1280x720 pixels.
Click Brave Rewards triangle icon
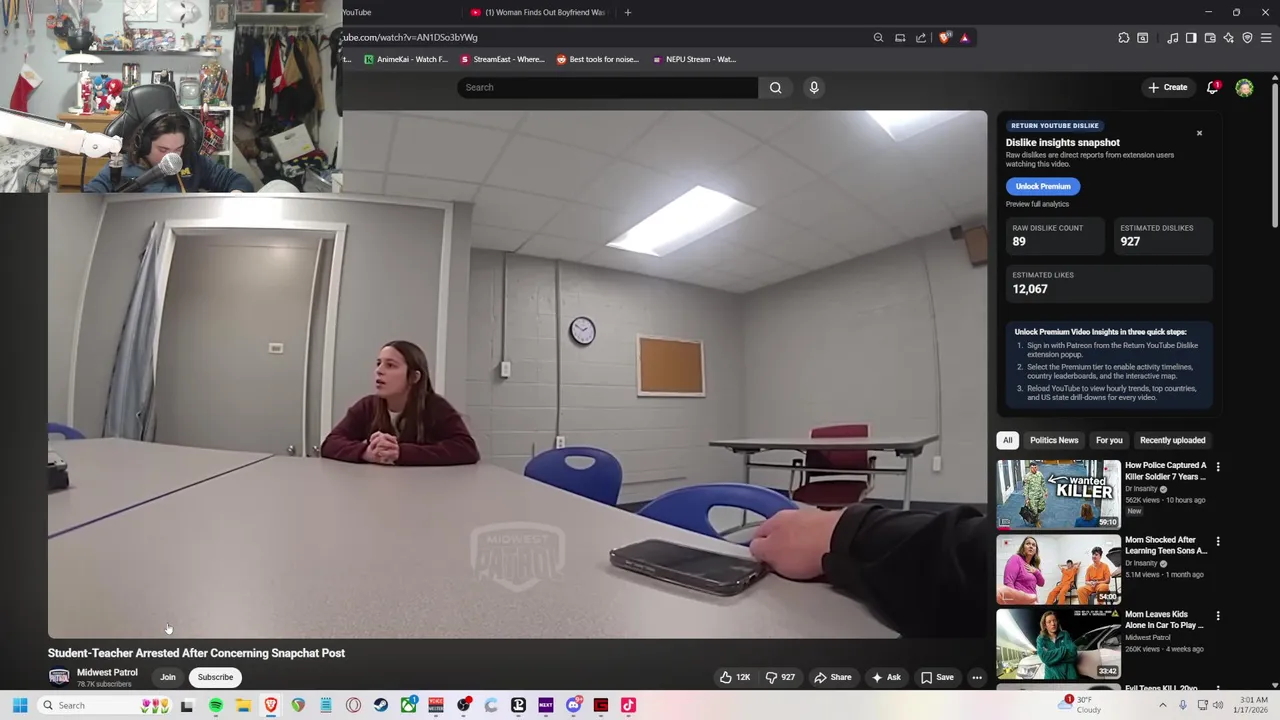coord(965,38)
